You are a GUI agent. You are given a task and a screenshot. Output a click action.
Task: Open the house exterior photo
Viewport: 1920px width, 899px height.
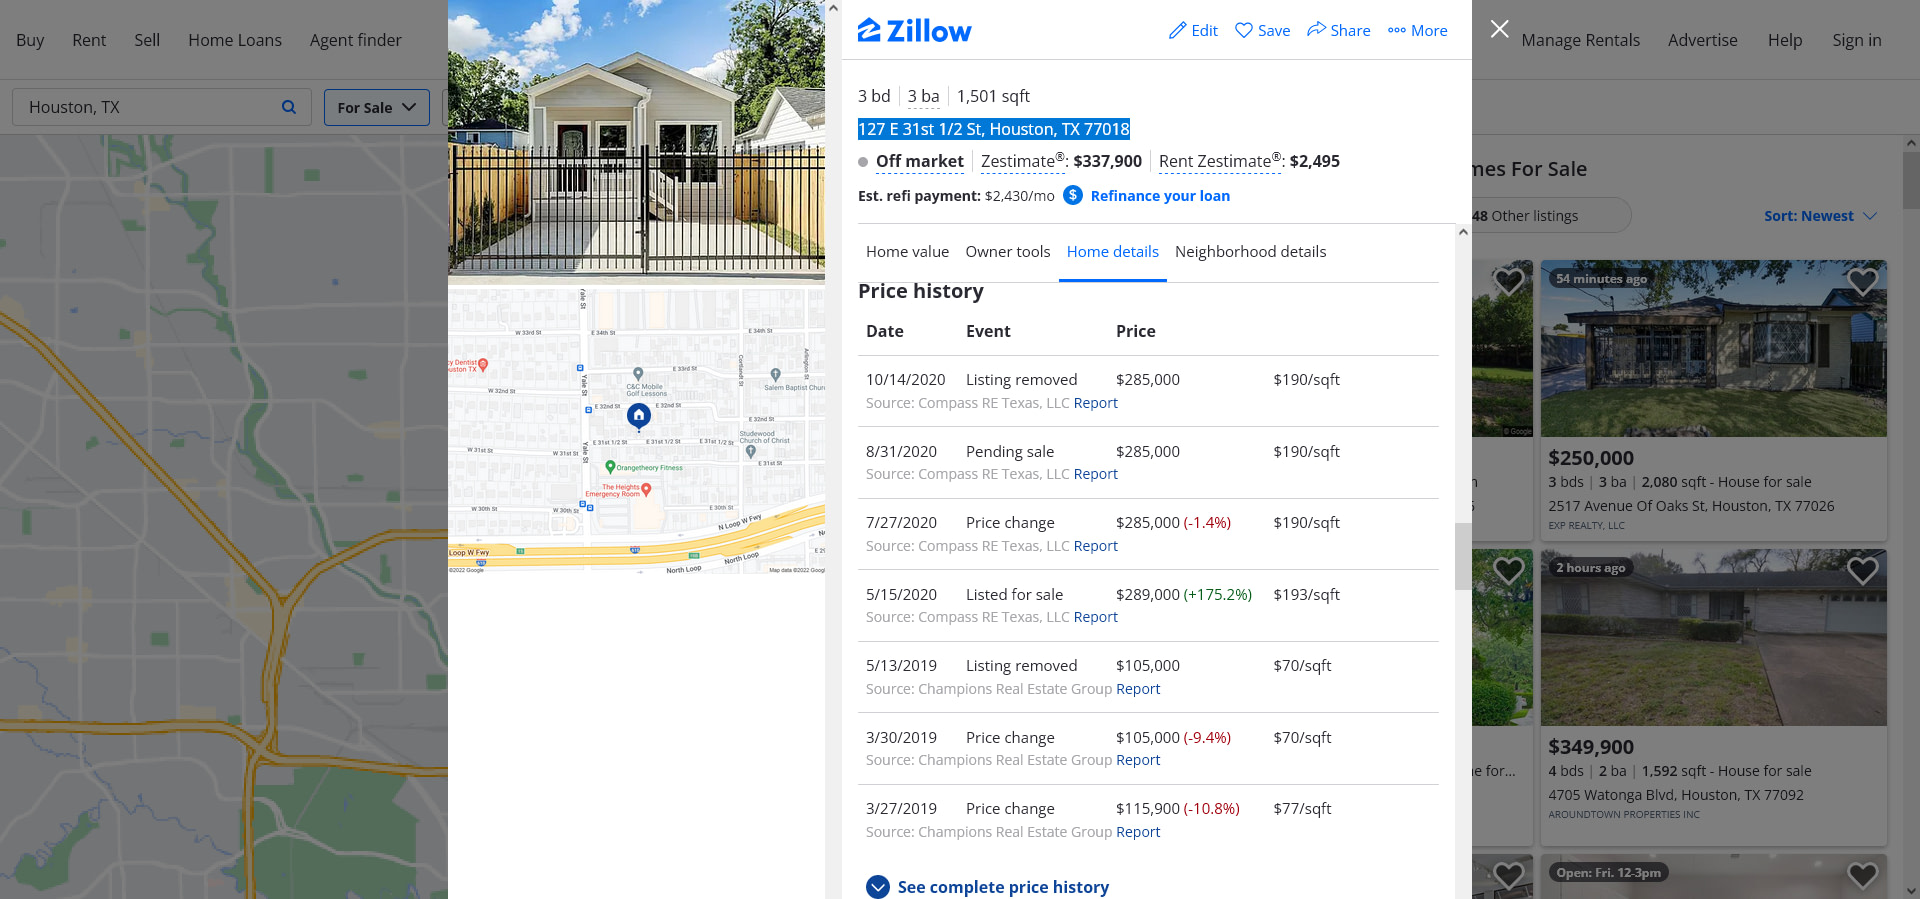[x=636, y=140]
